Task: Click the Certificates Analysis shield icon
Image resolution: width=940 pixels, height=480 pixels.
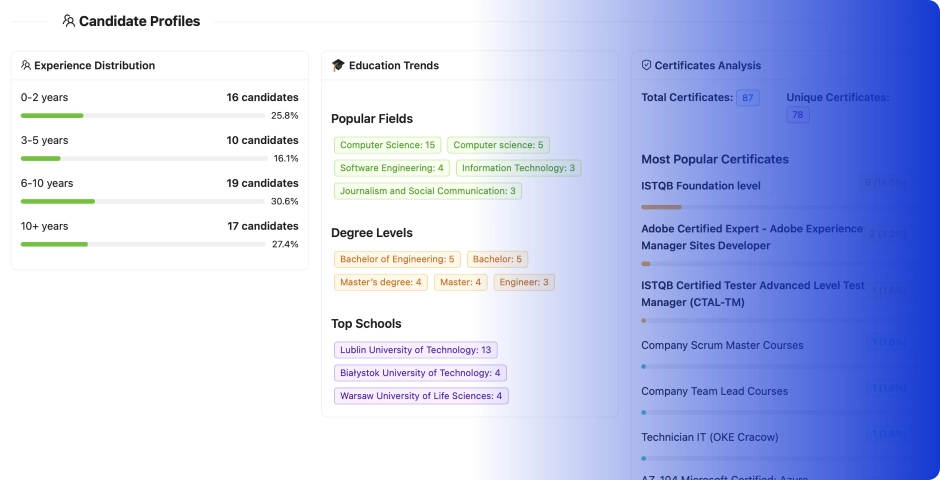Action: 646,66
